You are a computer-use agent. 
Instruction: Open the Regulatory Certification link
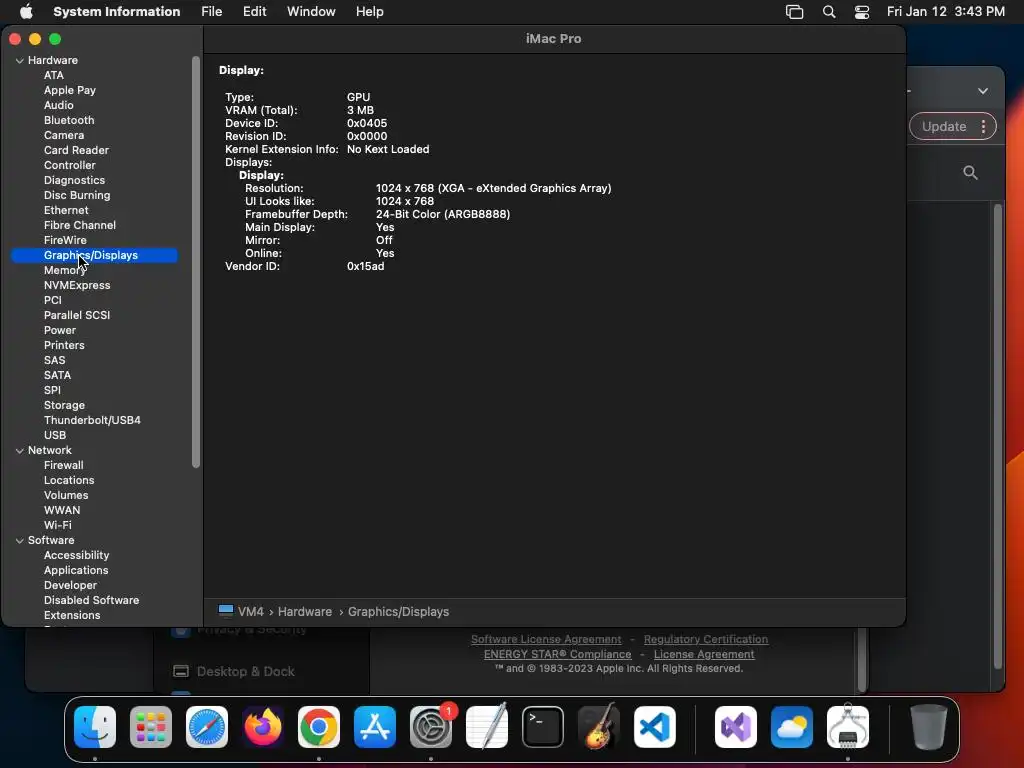click(706, 639)
